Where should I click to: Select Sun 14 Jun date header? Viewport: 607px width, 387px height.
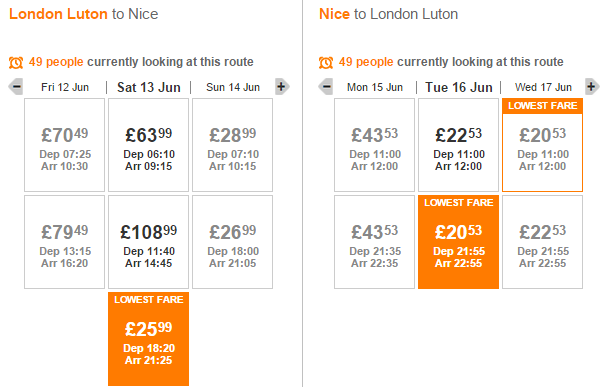(x=233, y=87)
